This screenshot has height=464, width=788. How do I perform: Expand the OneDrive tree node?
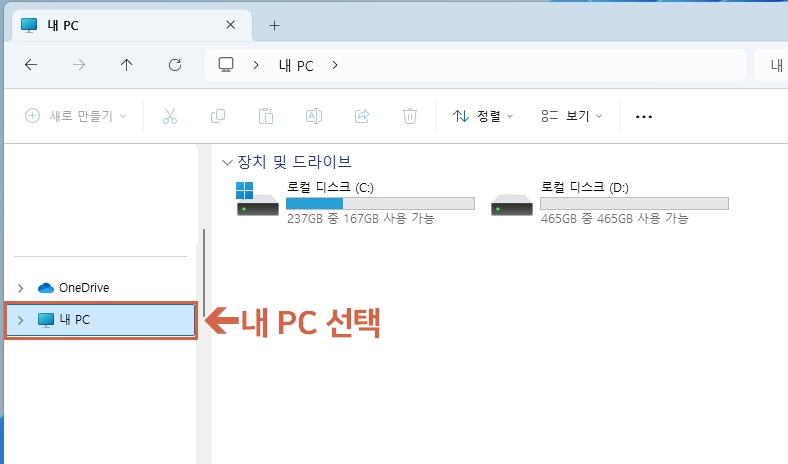[21, 288]
